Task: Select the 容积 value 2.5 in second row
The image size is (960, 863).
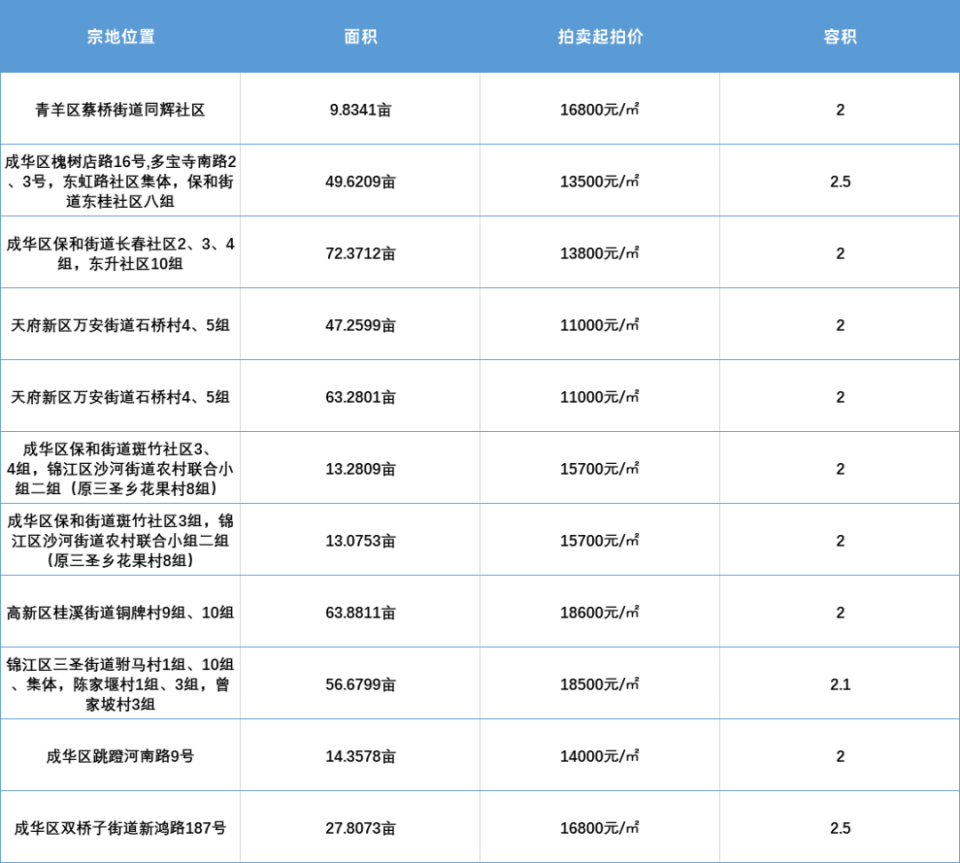Action: click(841, 181)
